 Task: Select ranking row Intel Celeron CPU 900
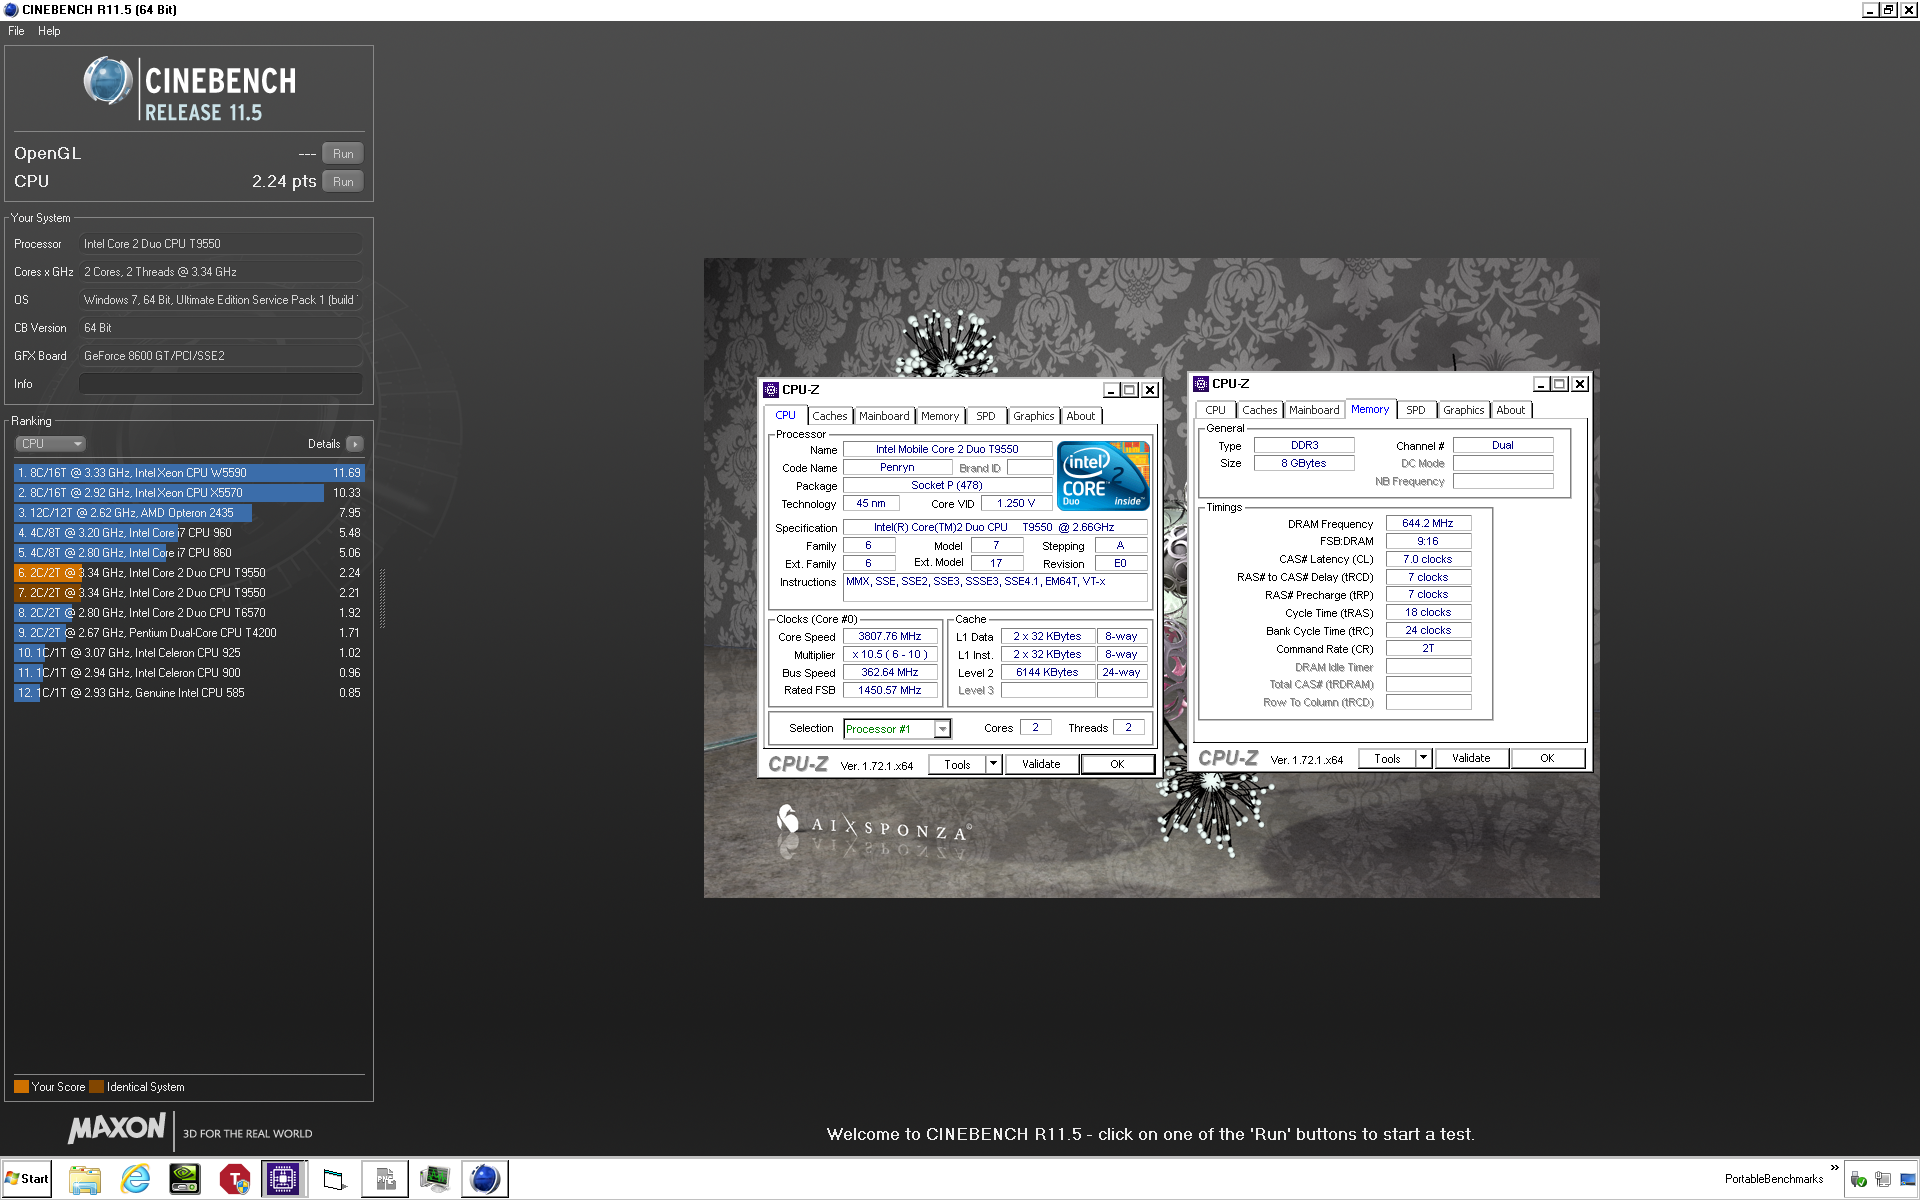pos(189,673)
